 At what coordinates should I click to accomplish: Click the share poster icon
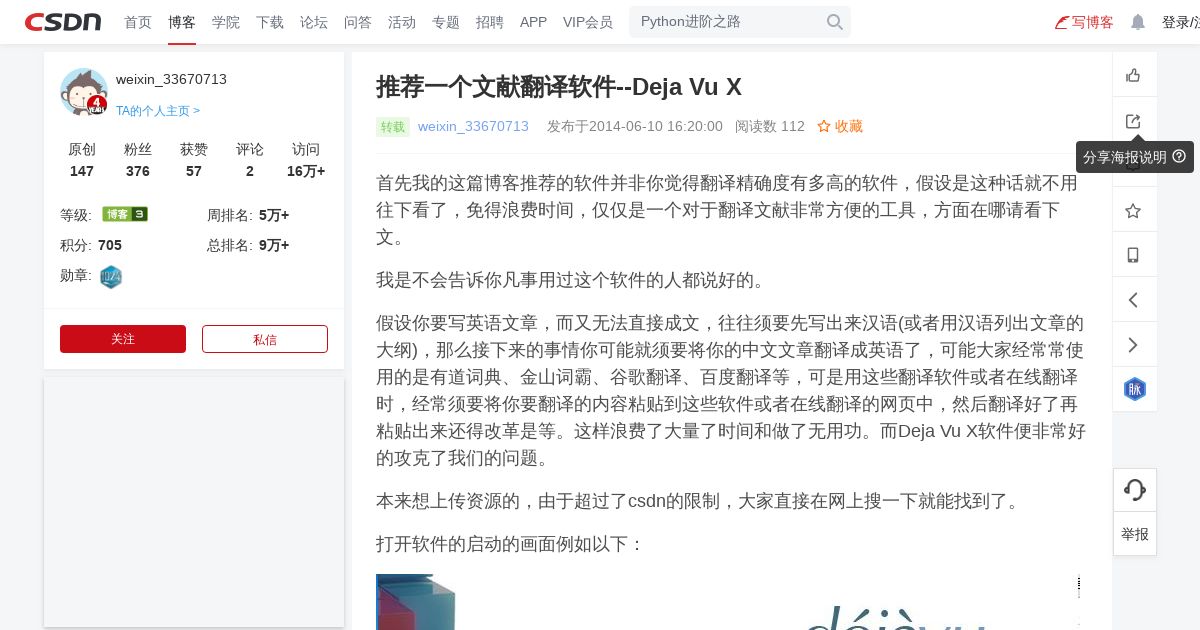[x=1133, y=121]
